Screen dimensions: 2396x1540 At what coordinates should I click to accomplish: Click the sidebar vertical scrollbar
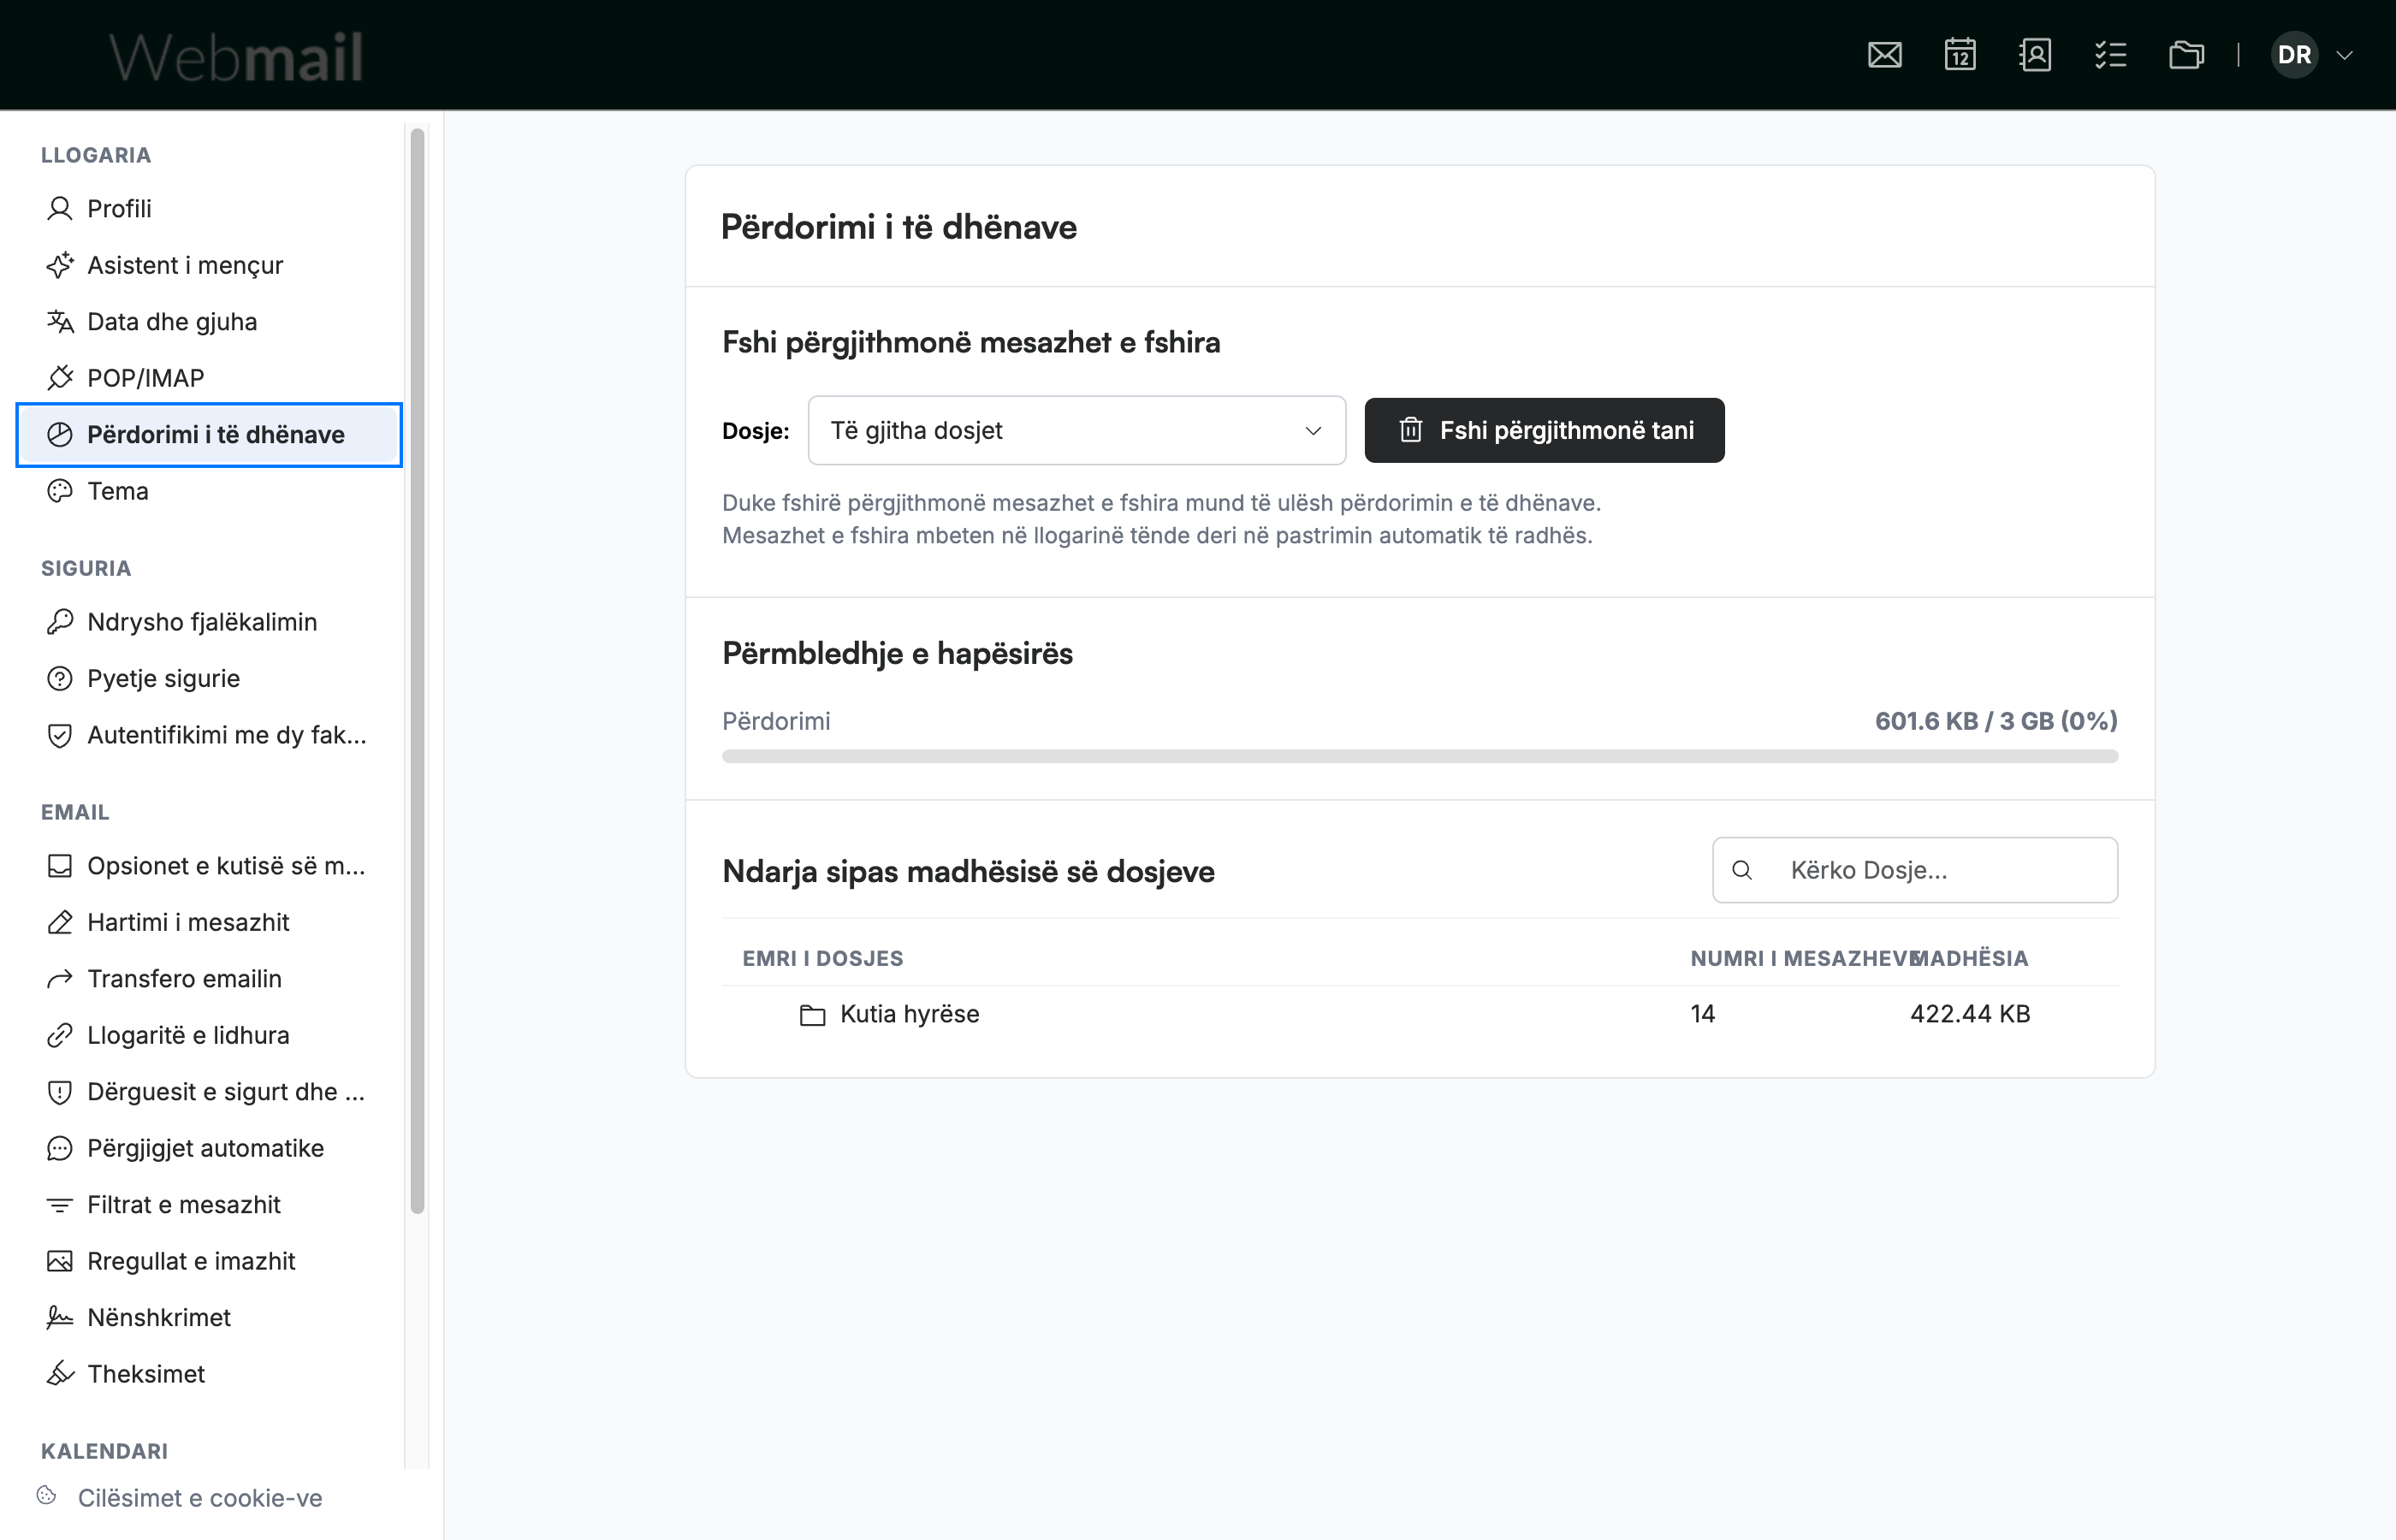click(418, 670)
